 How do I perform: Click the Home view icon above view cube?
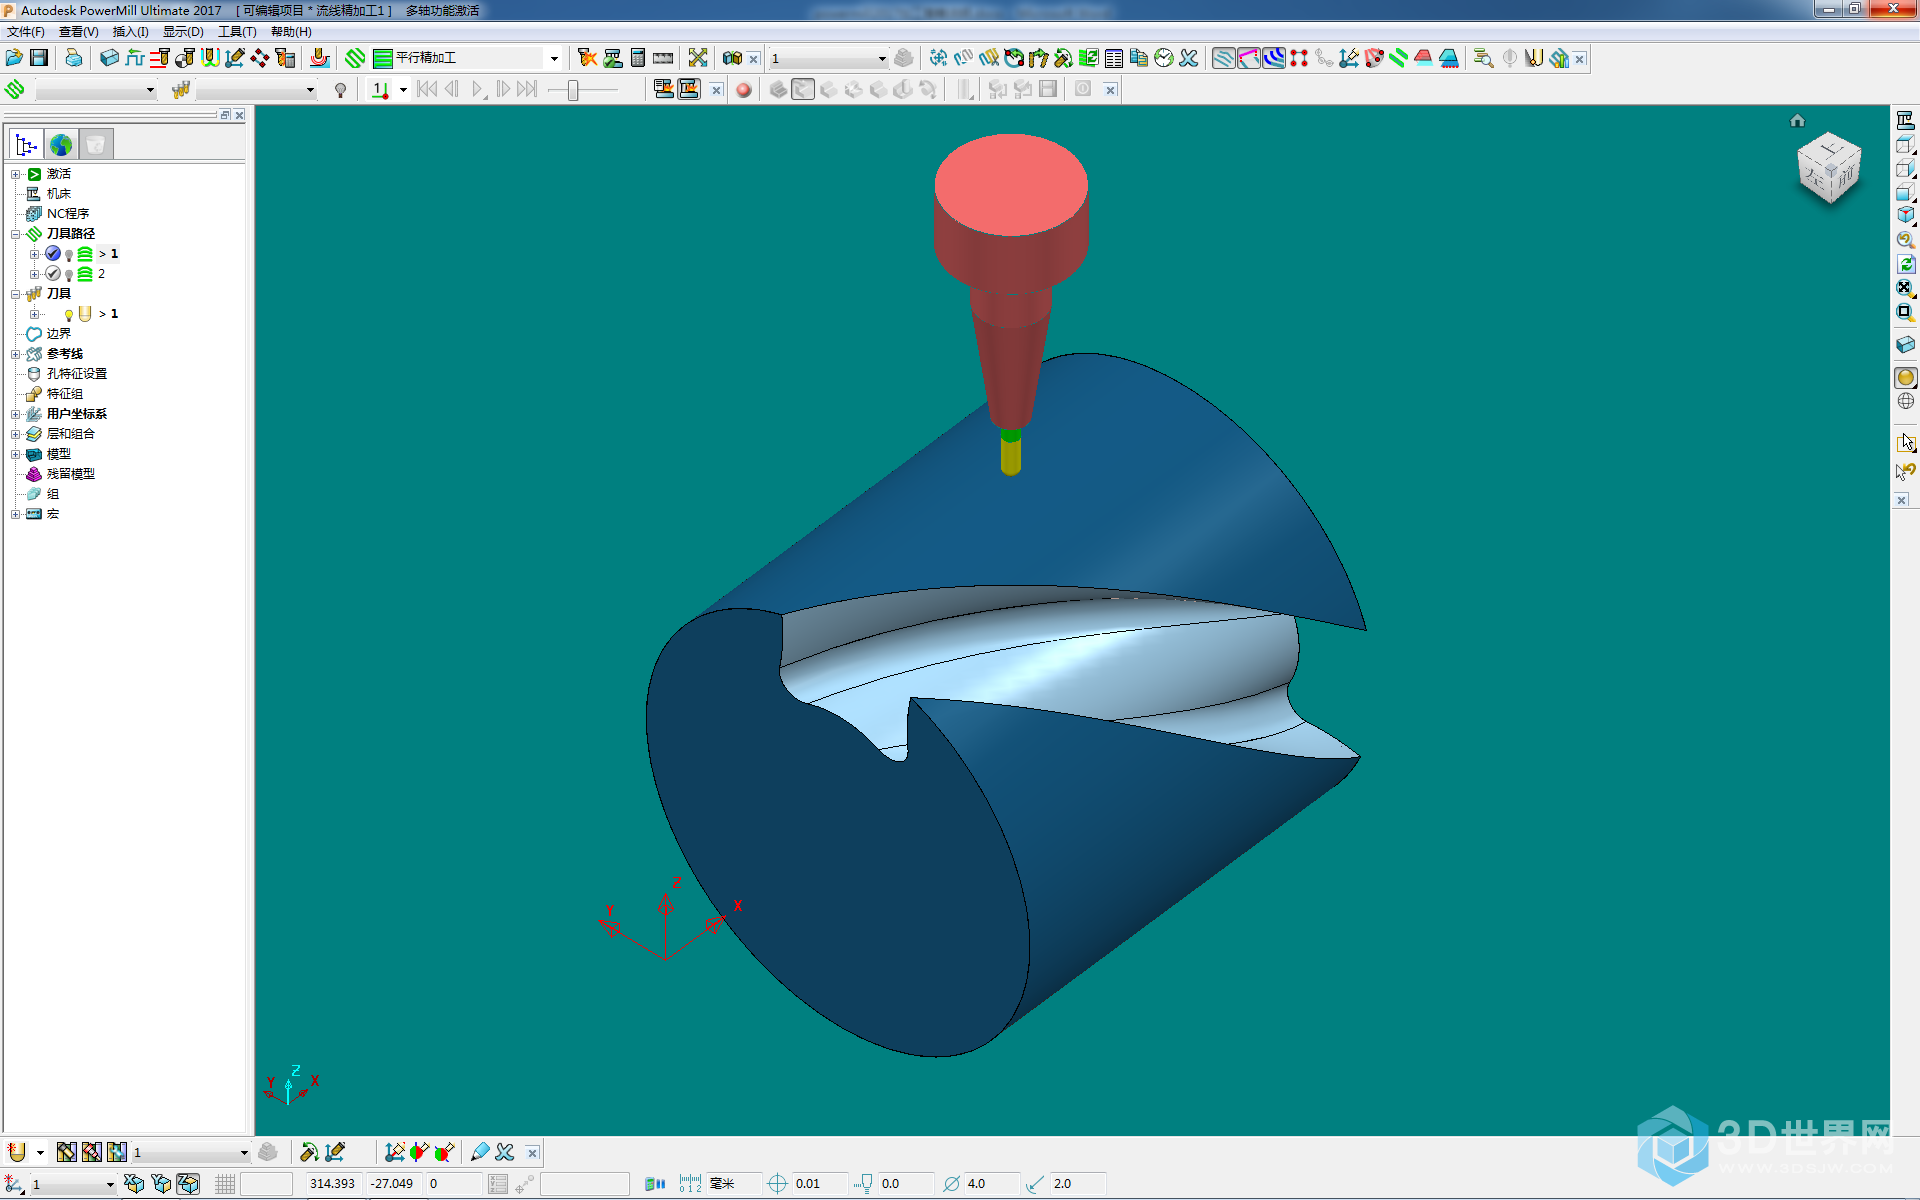pyautogui.click(x=1797, y=121)
